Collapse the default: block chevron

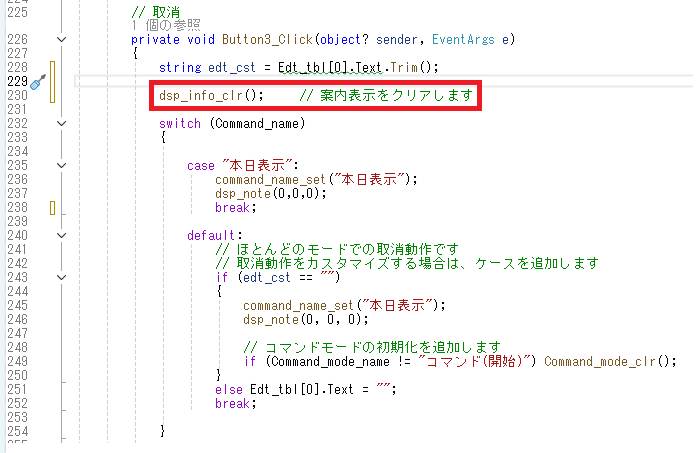pos(63,236)
